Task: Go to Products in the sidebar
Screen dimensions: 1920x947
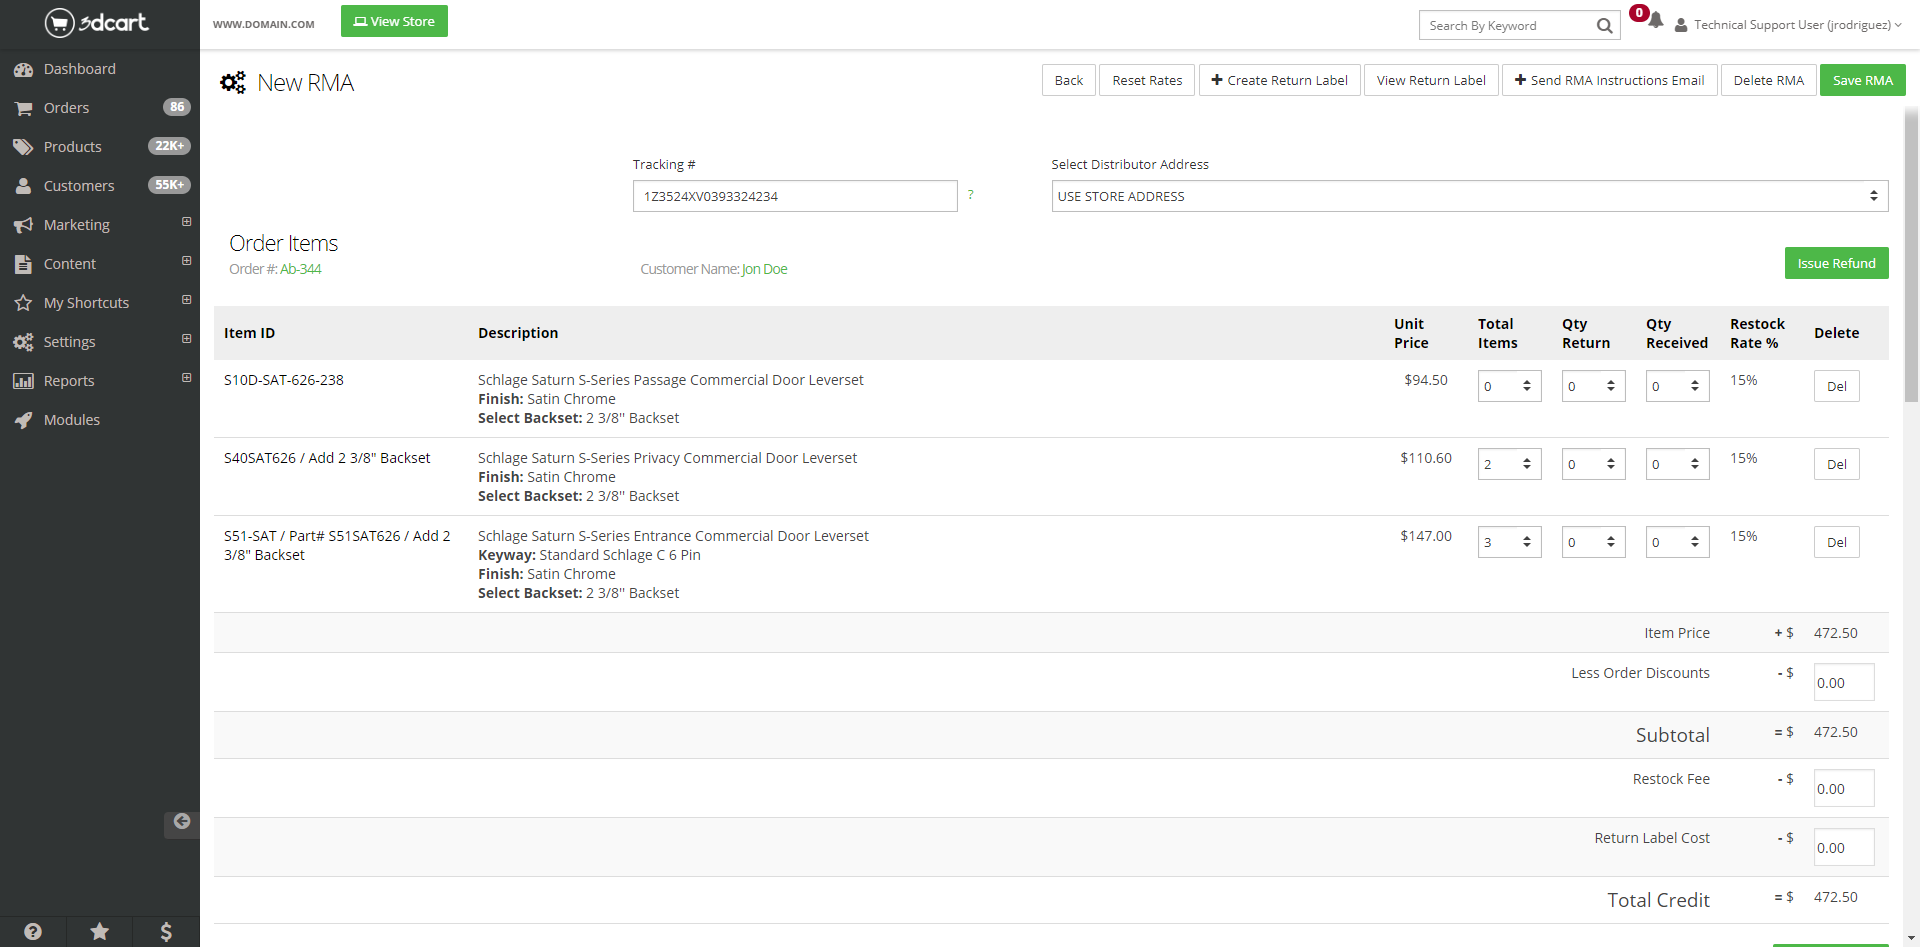Action: click(x=72, y=147)
